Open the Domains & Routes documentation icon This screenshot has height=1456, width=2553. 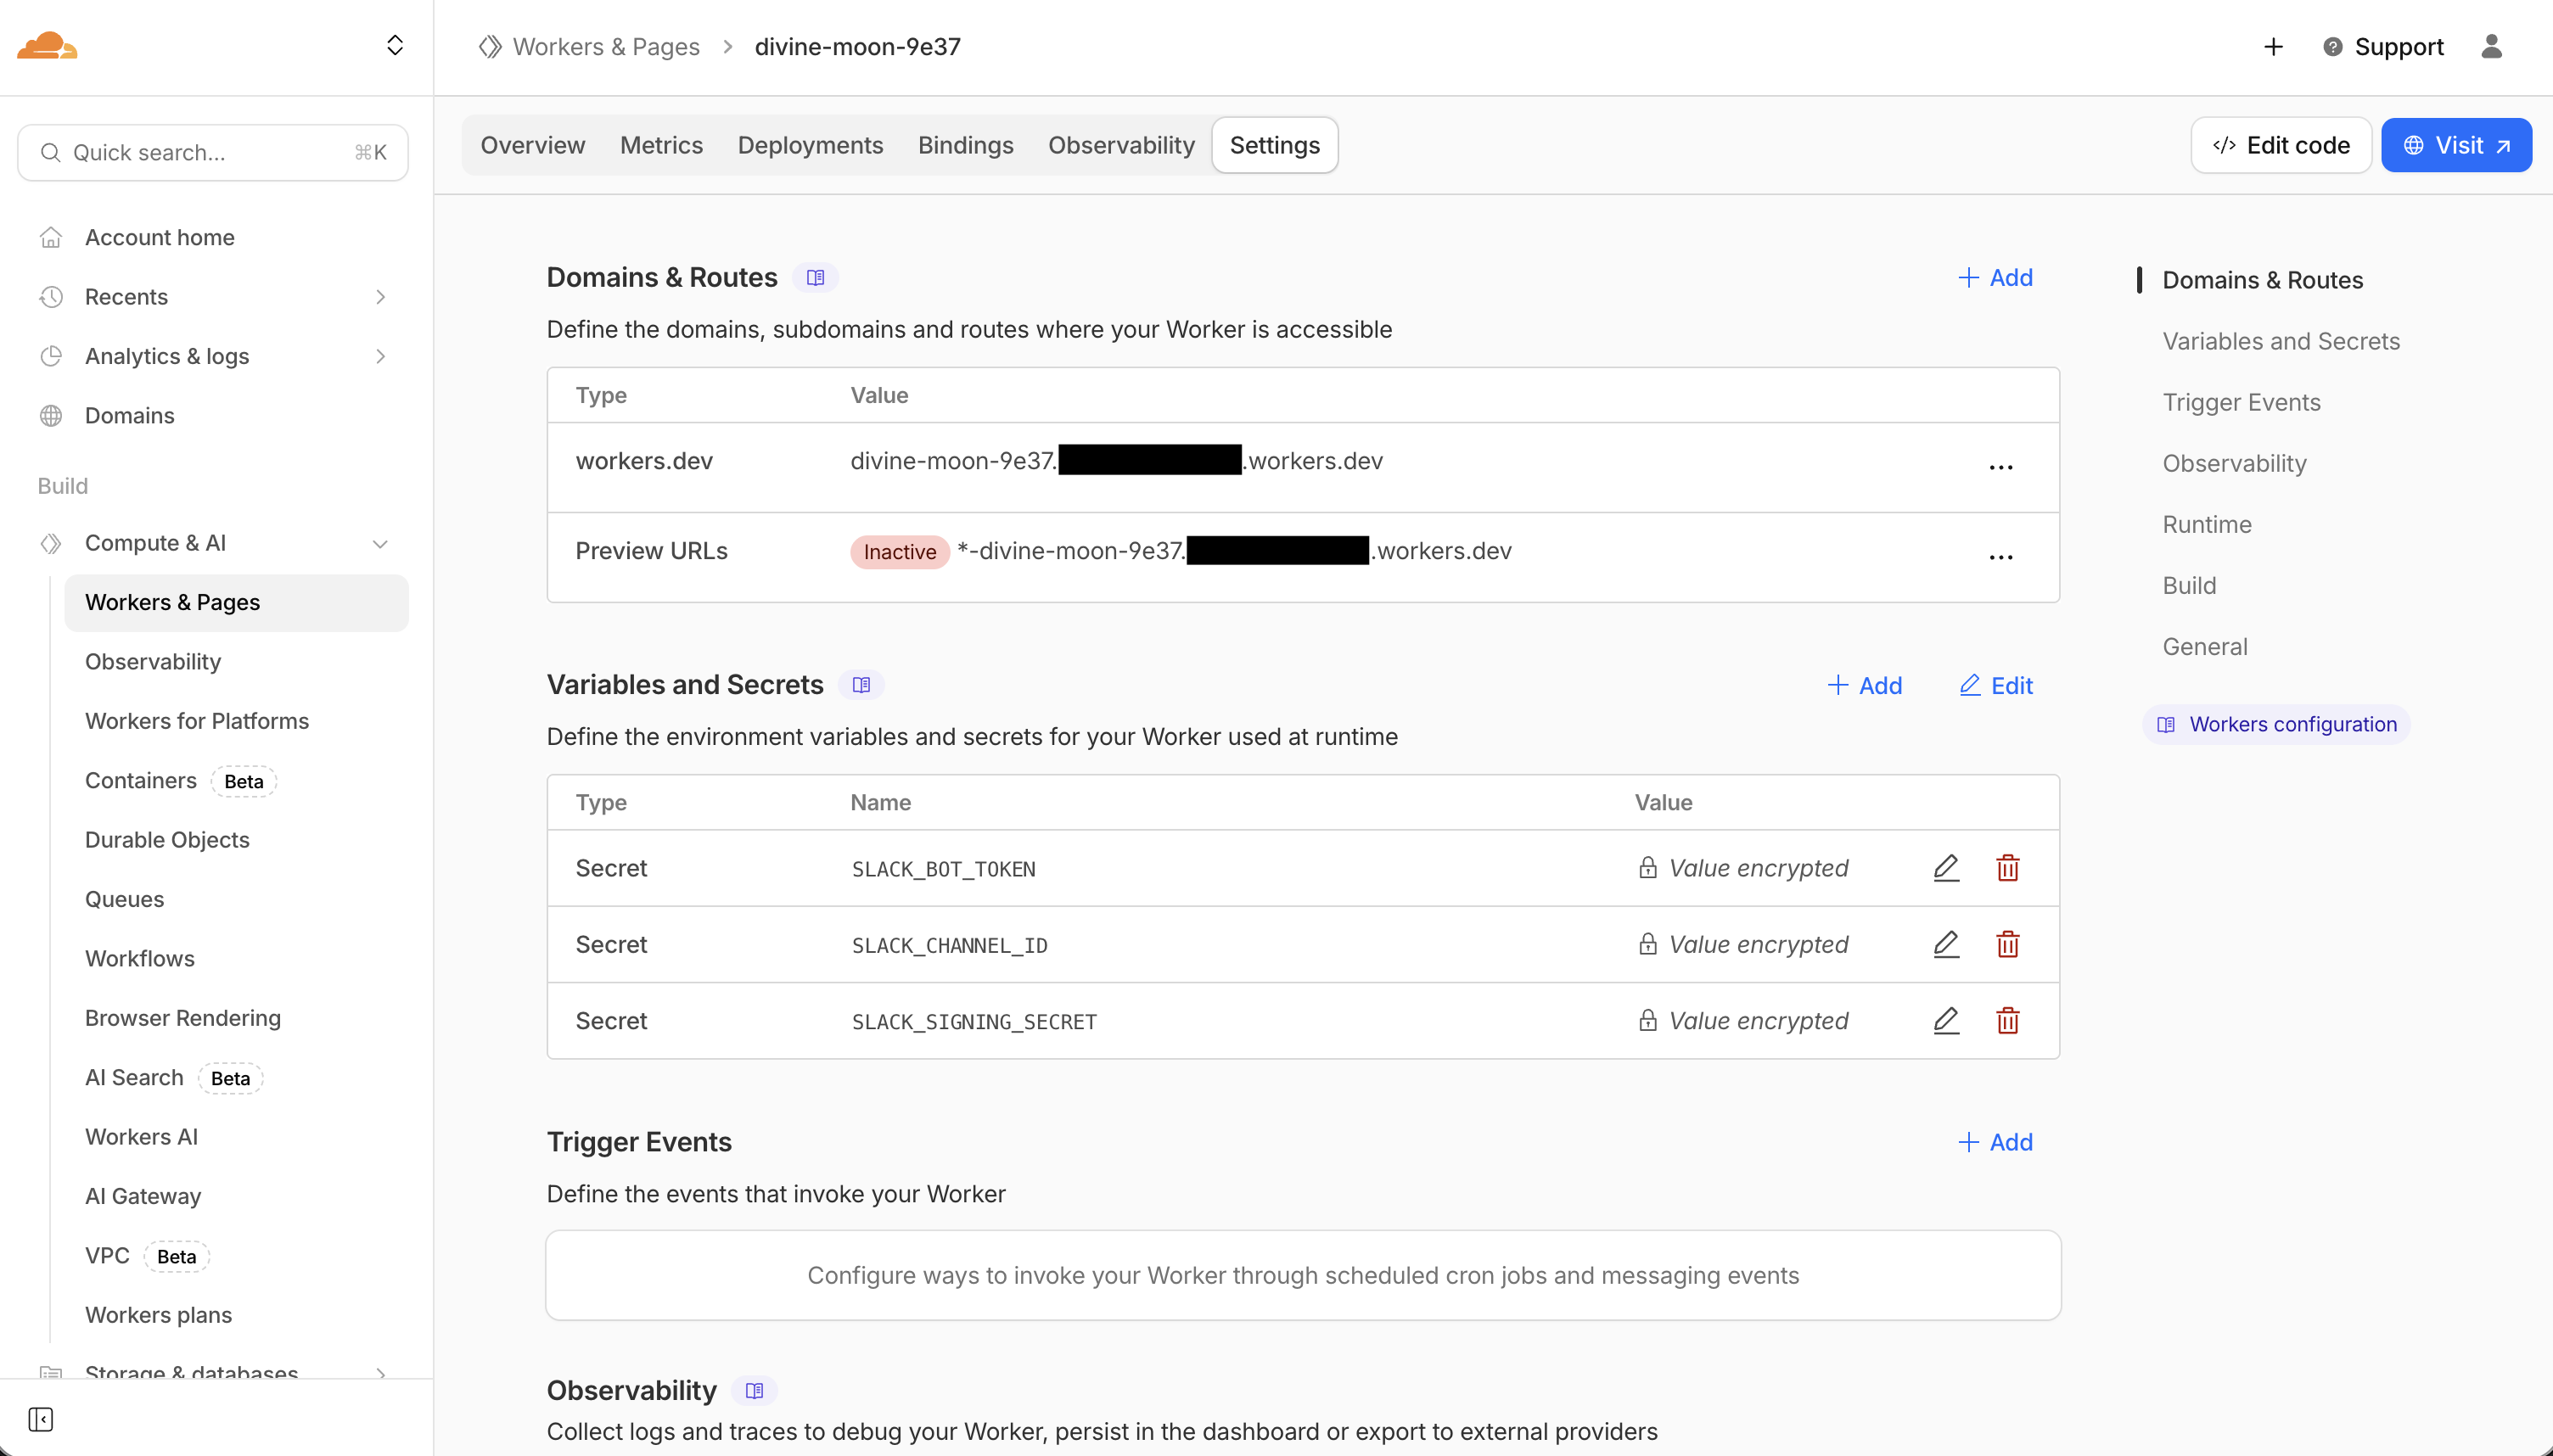[815, 277]
